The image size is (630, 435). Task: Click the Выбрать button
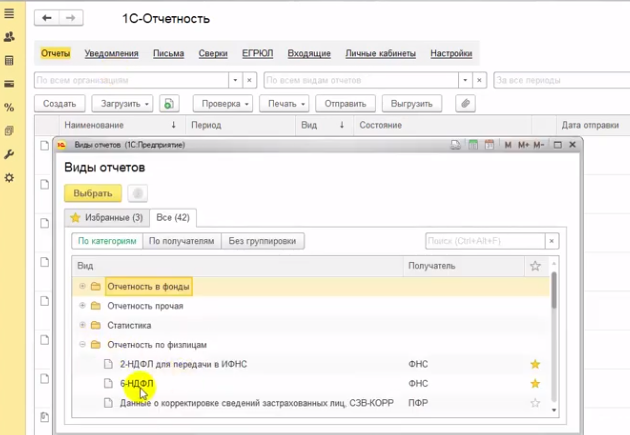pyautogui.click(x=93, y=193)
